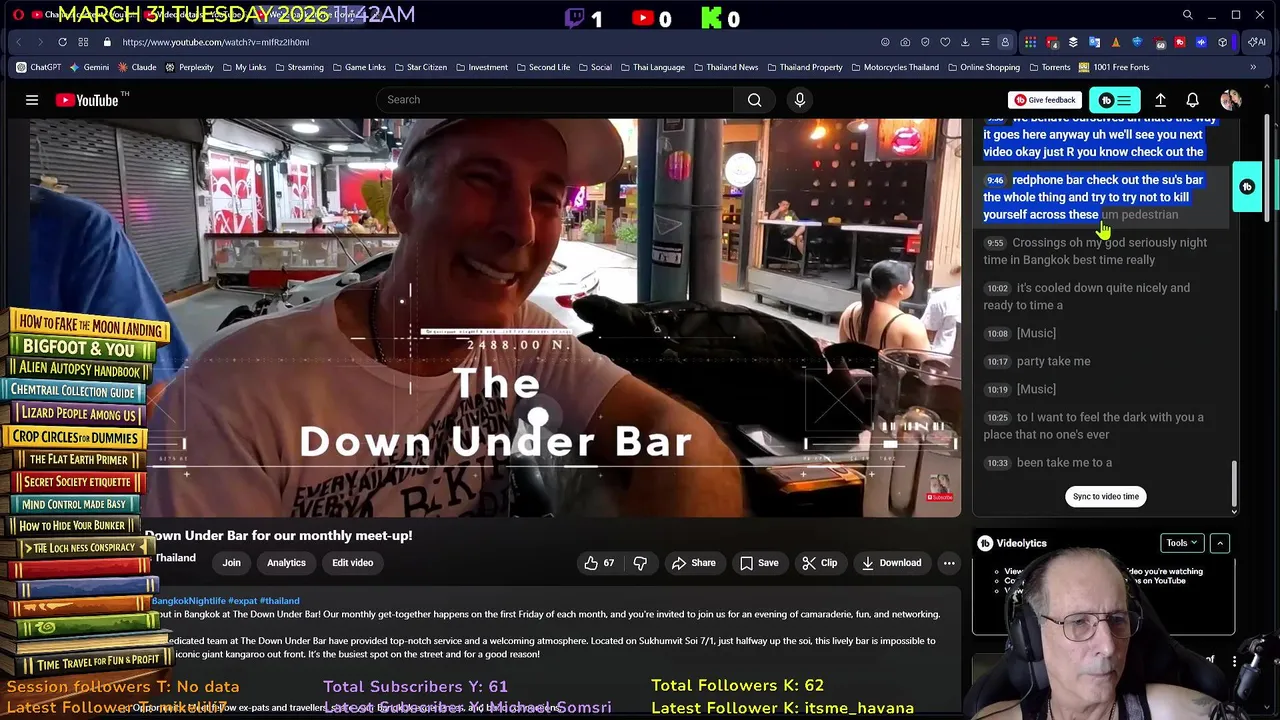Click the #expat hashtag link
Image resolution: width=1280 pixels, height=720 pixels.
coord(242,601)
